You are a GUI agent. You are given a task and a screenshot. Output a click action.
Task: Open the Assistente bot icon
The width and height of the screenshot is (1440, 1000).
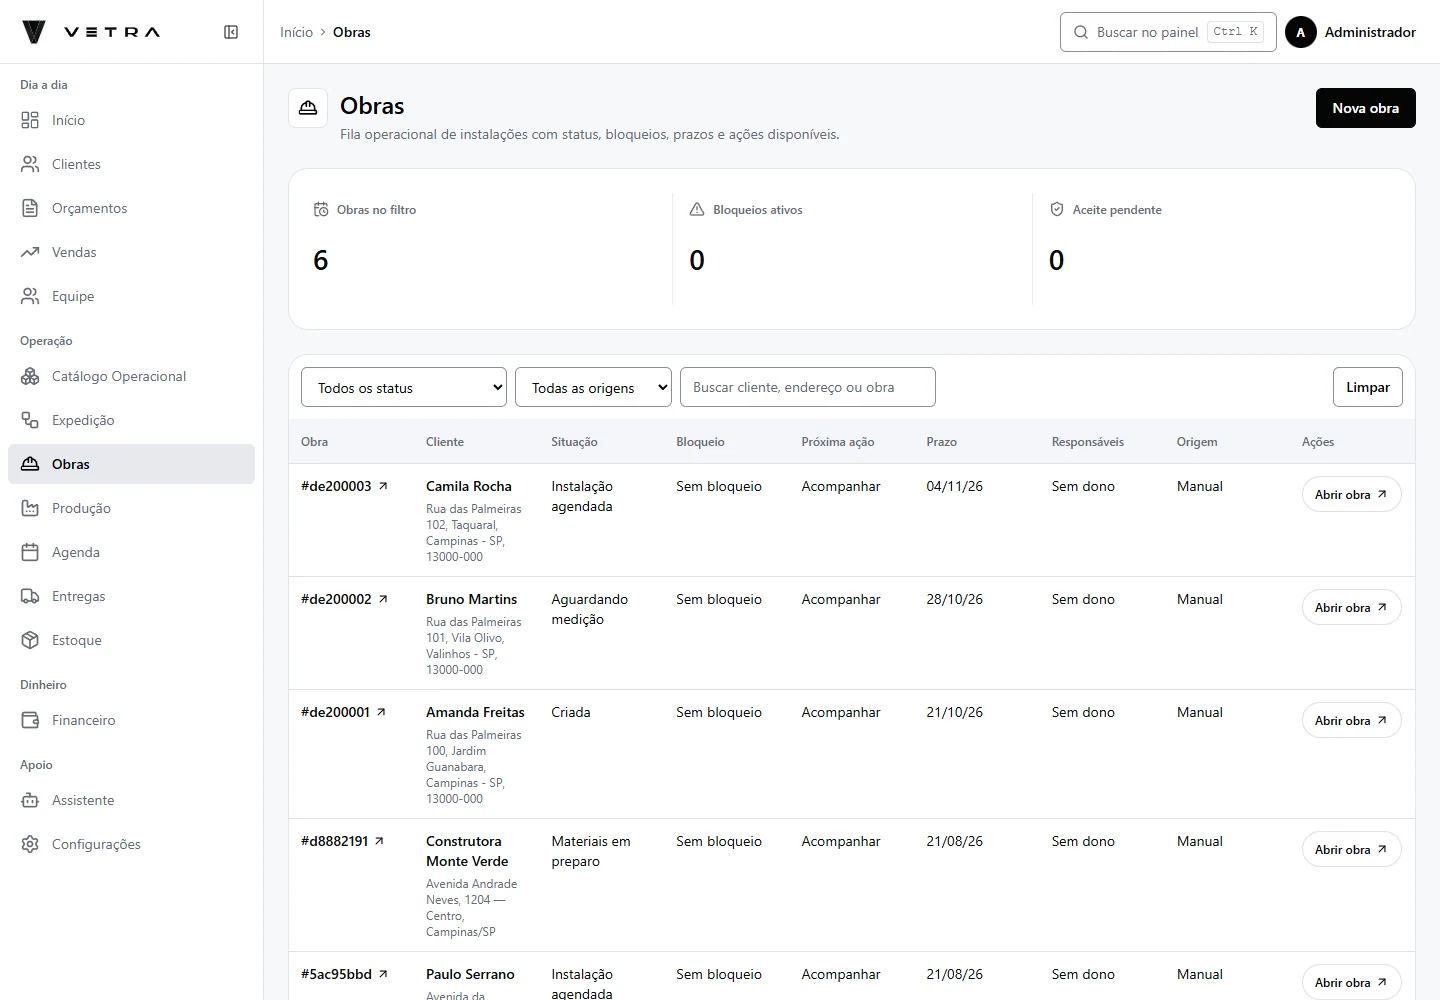tap(30, 800)
